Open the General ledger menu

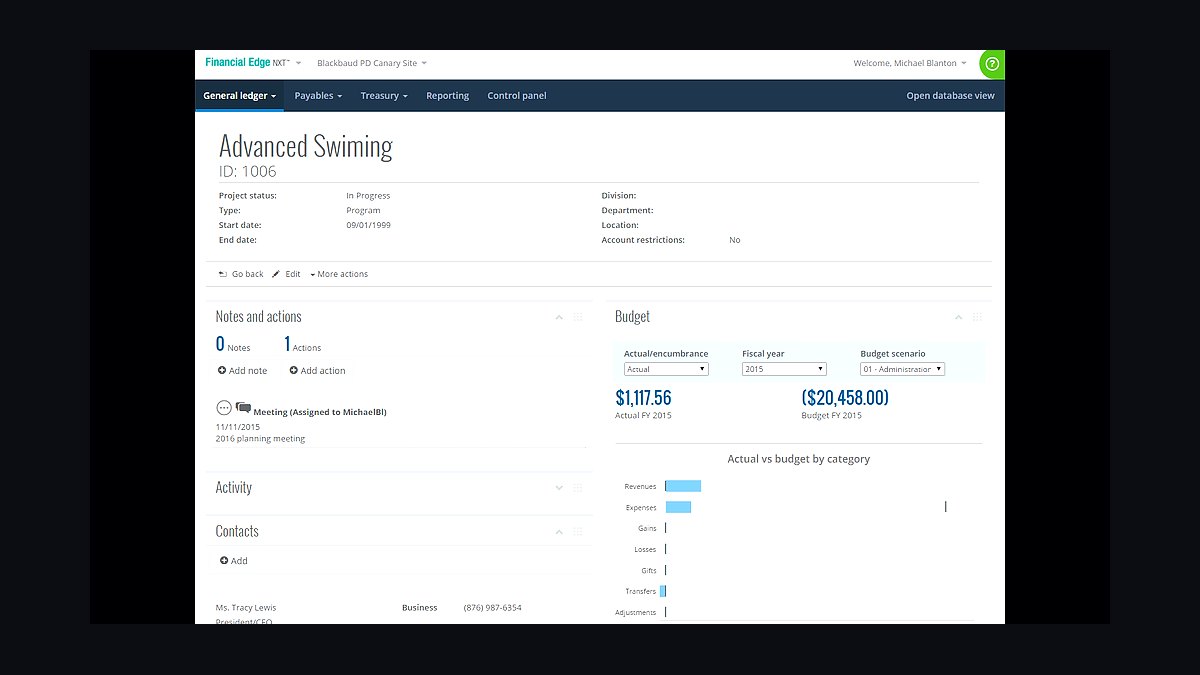[240, 96]
